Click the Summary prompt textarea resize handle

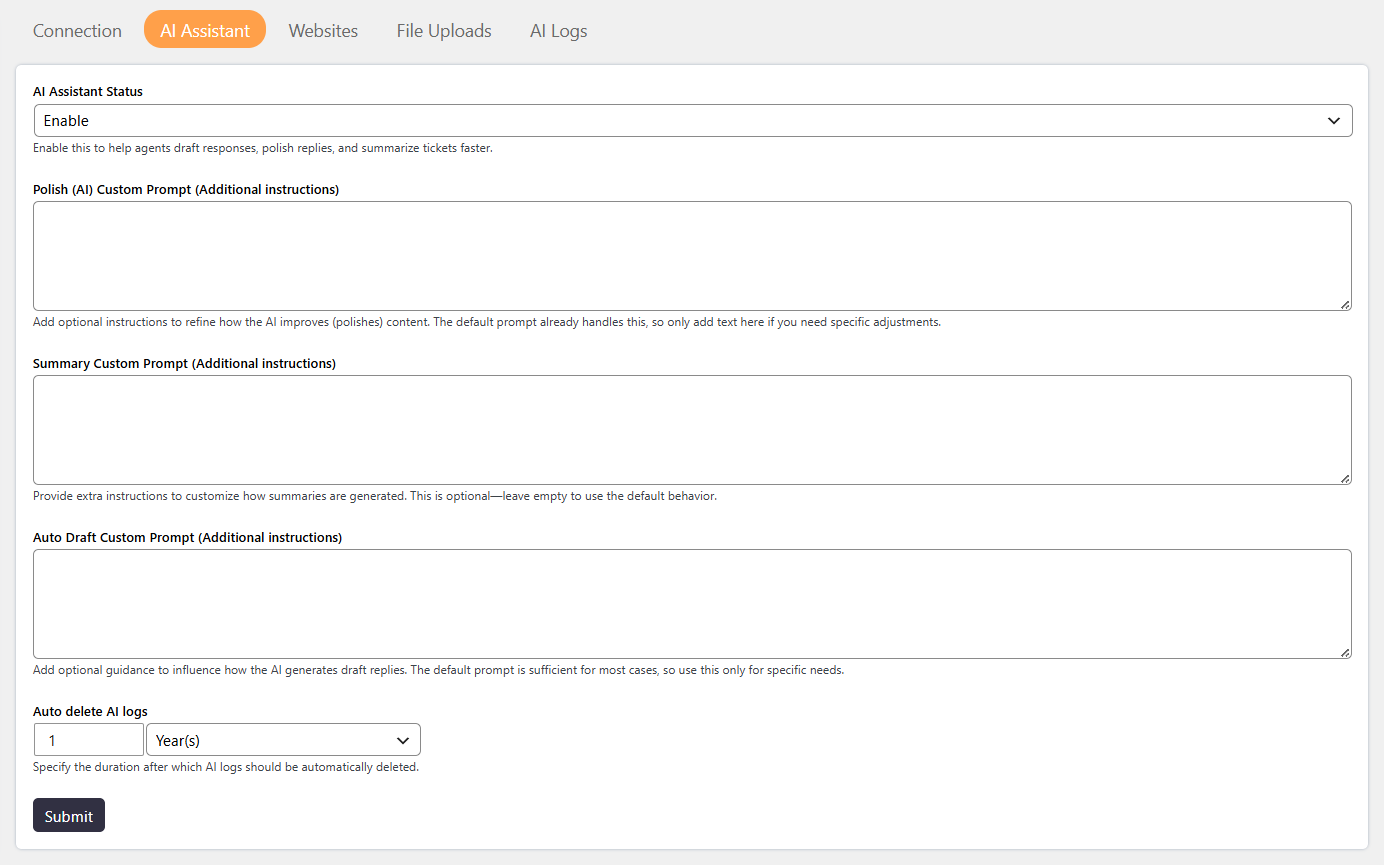[x=1345, y=478]
